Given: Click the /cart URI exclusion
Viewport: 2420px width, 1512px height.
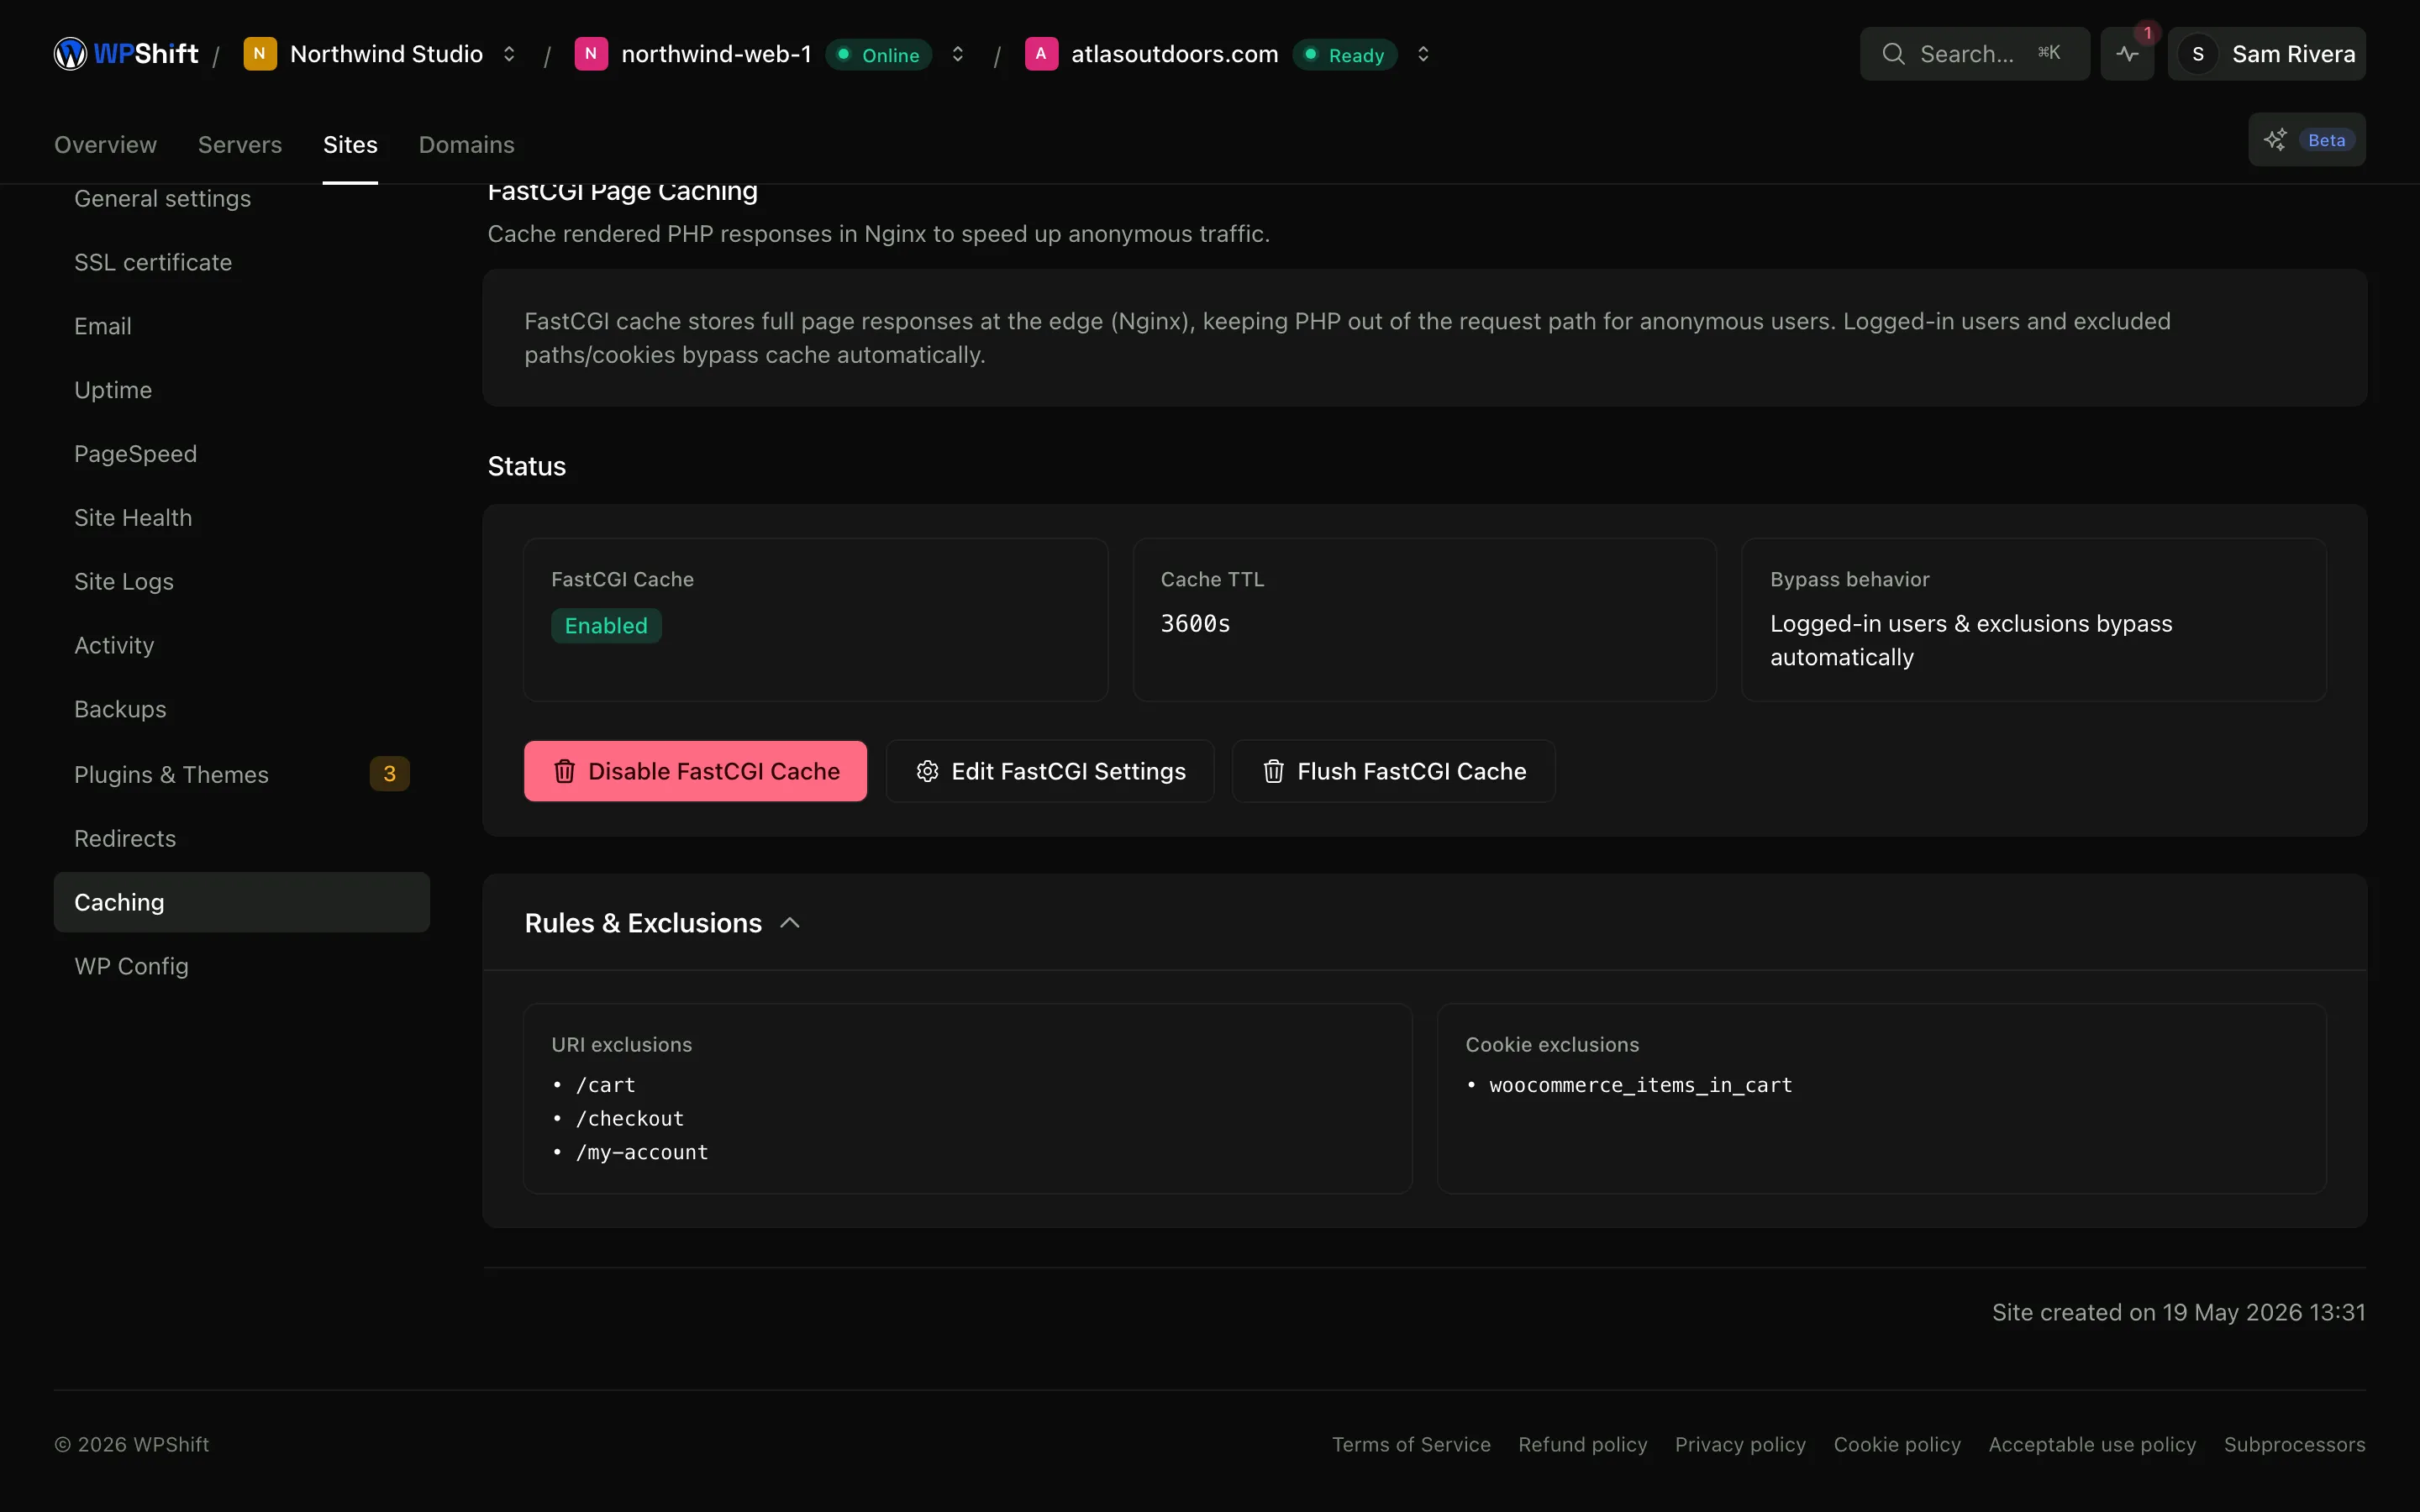Looking at the screenshot, I should click(605, 1085).
